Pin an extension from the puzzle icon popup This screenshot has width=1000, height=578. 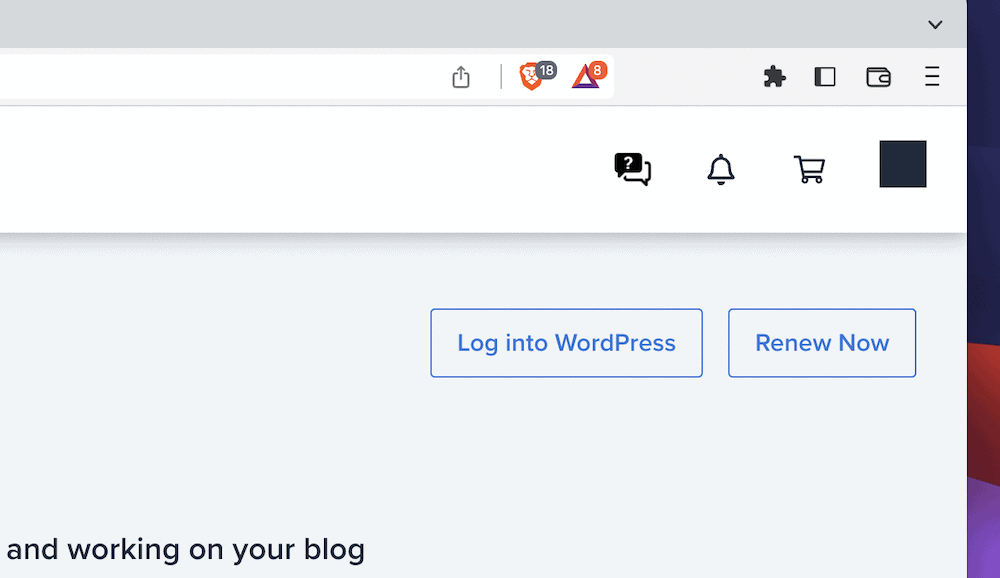coord(774,76)
